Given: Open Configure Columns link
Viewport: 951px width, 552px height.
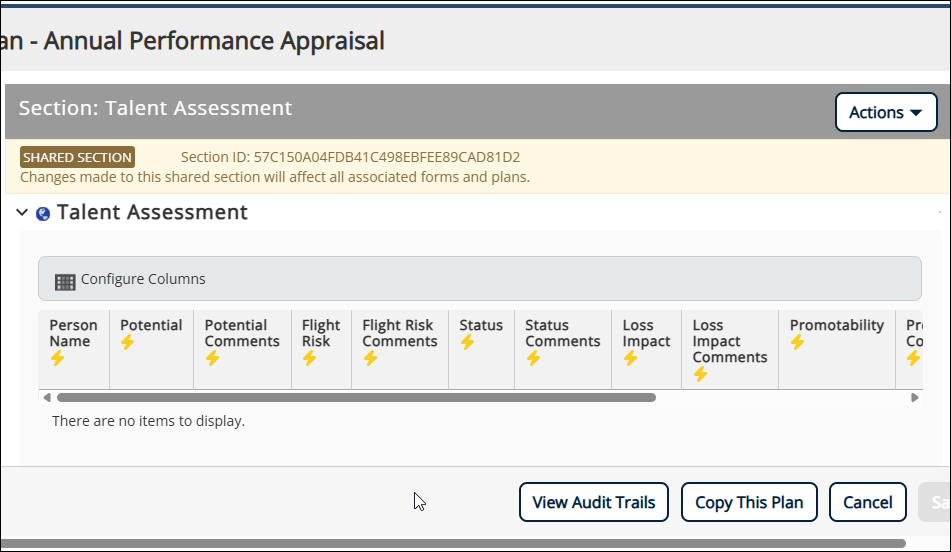Looking at the screenshot, I should [143, 279].
